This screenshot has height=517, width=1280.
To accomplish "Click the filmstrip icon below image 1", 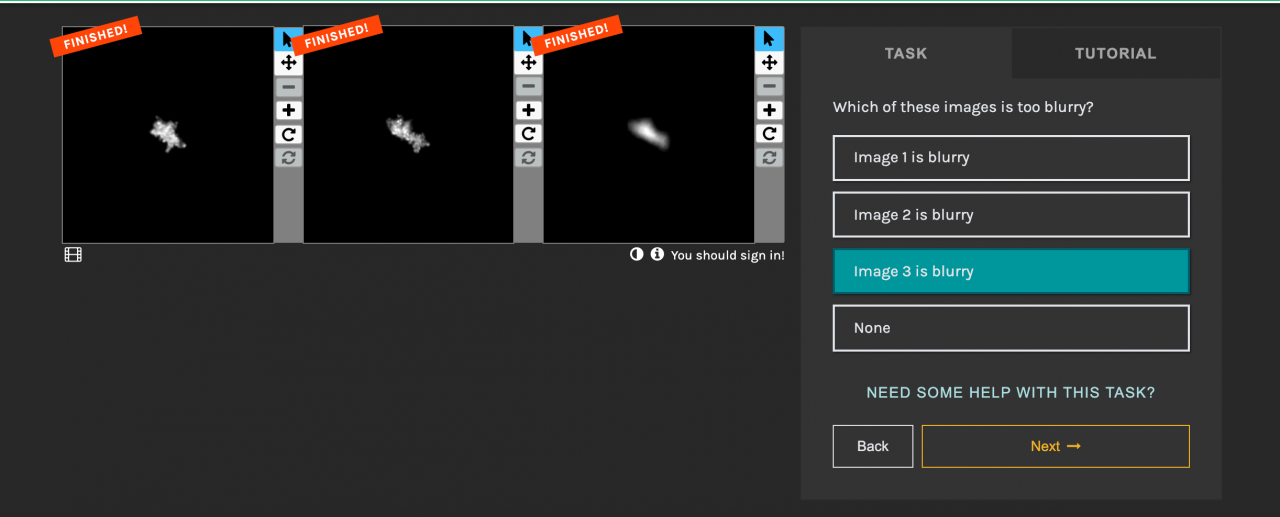I will coord(73,255).
